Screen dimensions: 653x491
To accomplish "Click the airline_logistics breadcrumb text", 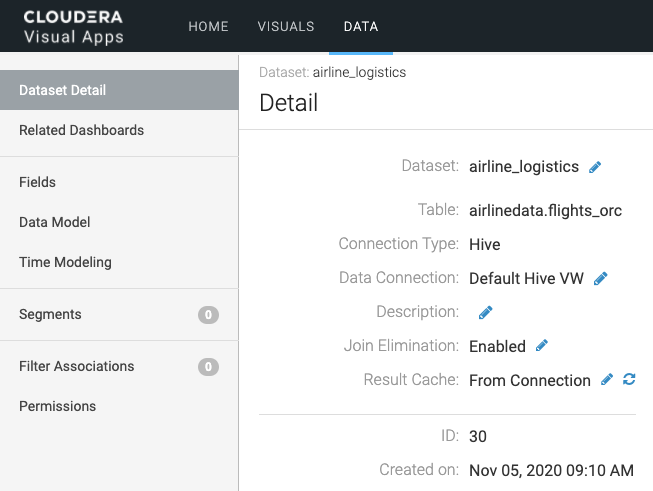I will [x=359, y=72].
